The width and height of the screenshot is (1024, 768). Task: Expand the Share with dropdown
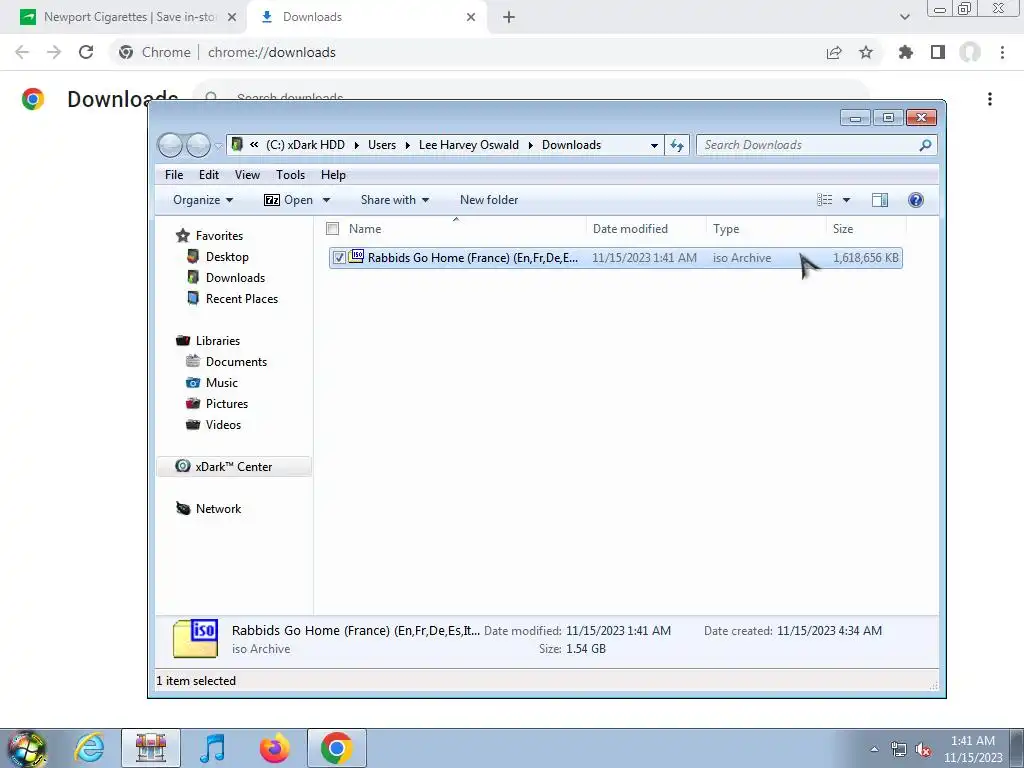395,200
